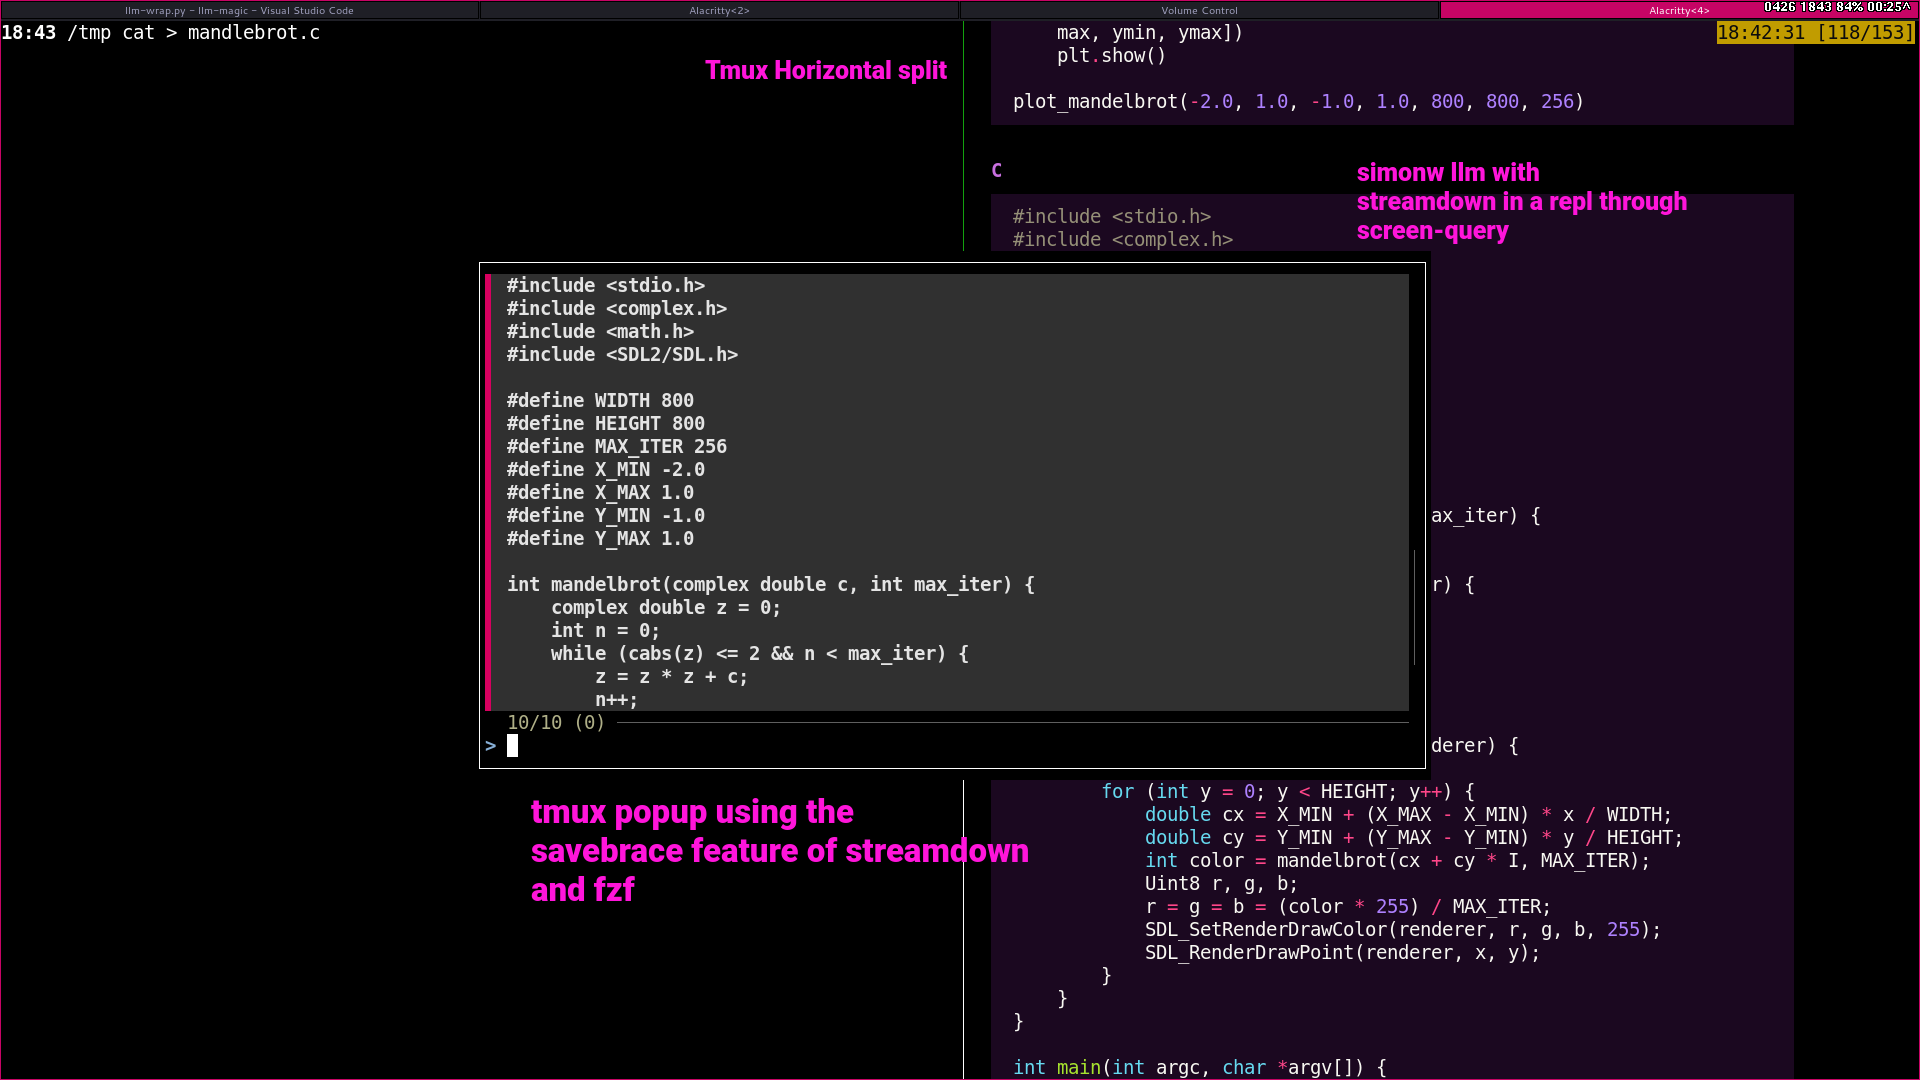Click the 10/10 (0) match counter in fzf
The height and width of the screenshot is (1080, 1920).
point(556,722)
